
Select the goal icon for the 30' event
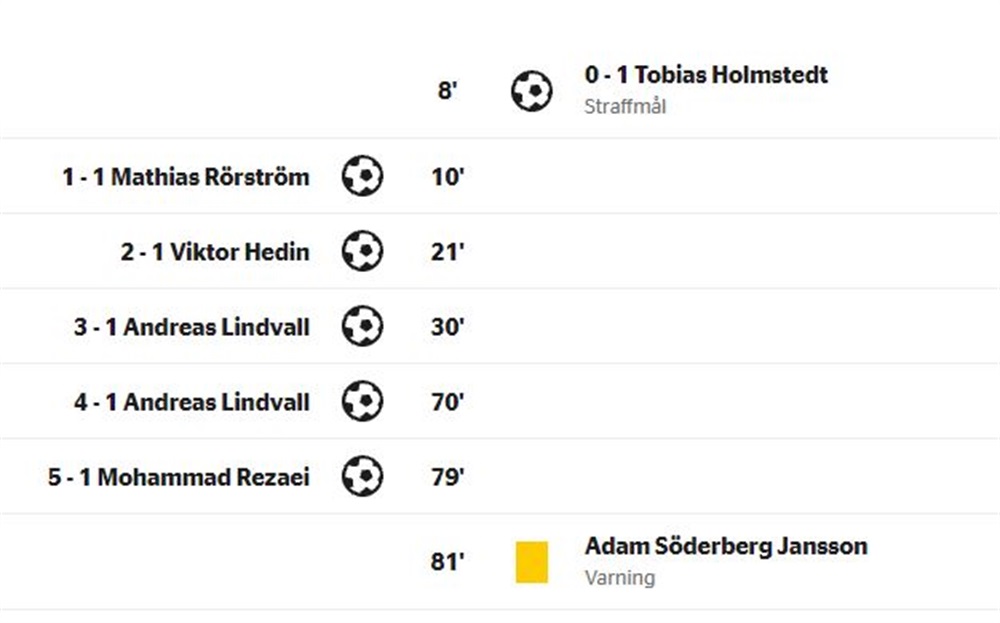coord(362,326)
